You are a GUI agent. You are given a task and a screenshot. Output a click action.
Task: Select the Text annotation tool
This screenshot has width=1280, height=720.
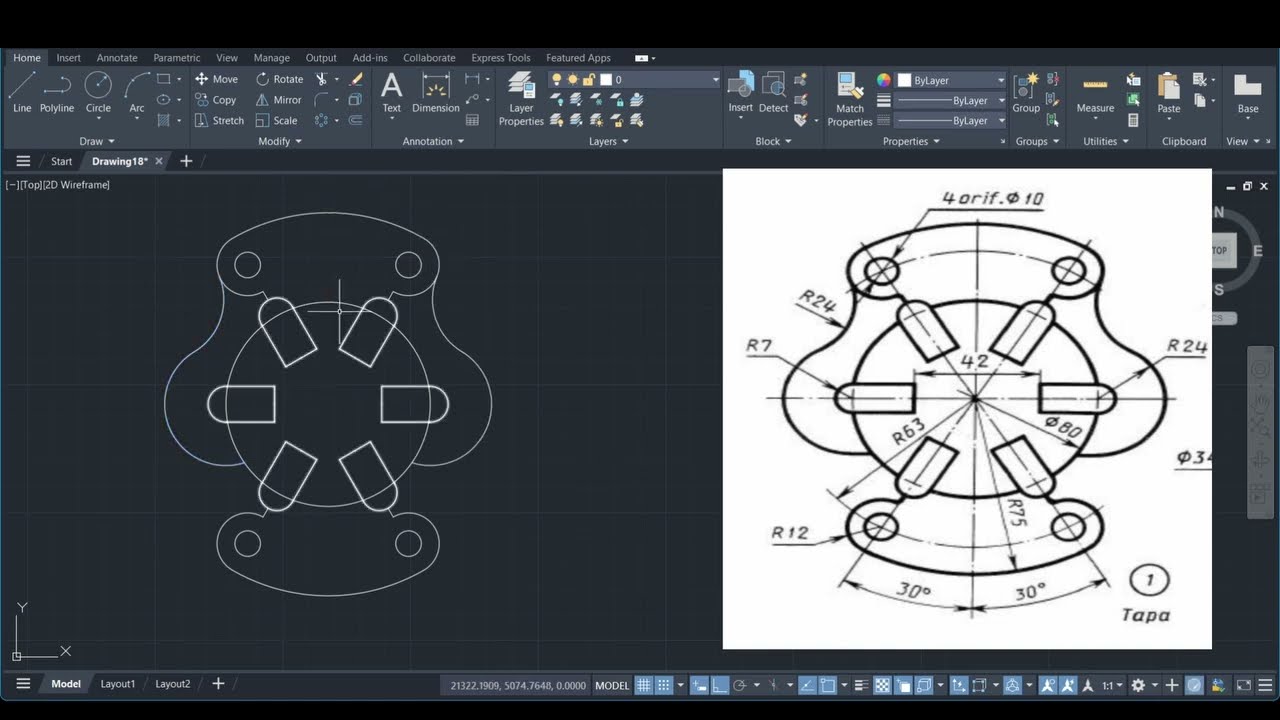pyautogui.click(x=392, y=92)
